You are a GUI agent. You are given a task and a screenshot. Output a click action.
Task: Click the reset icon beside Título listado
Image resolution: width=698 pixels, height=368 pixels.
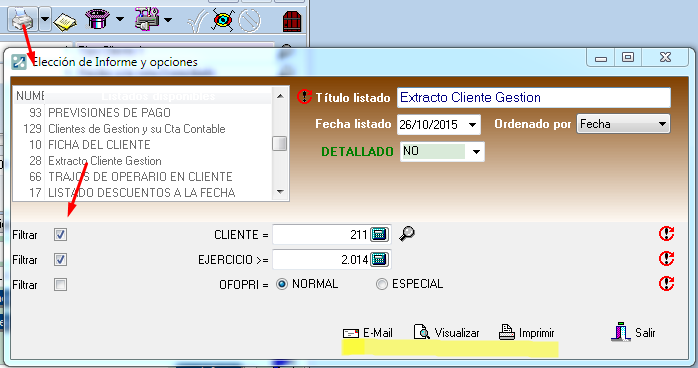click(304, 97)
